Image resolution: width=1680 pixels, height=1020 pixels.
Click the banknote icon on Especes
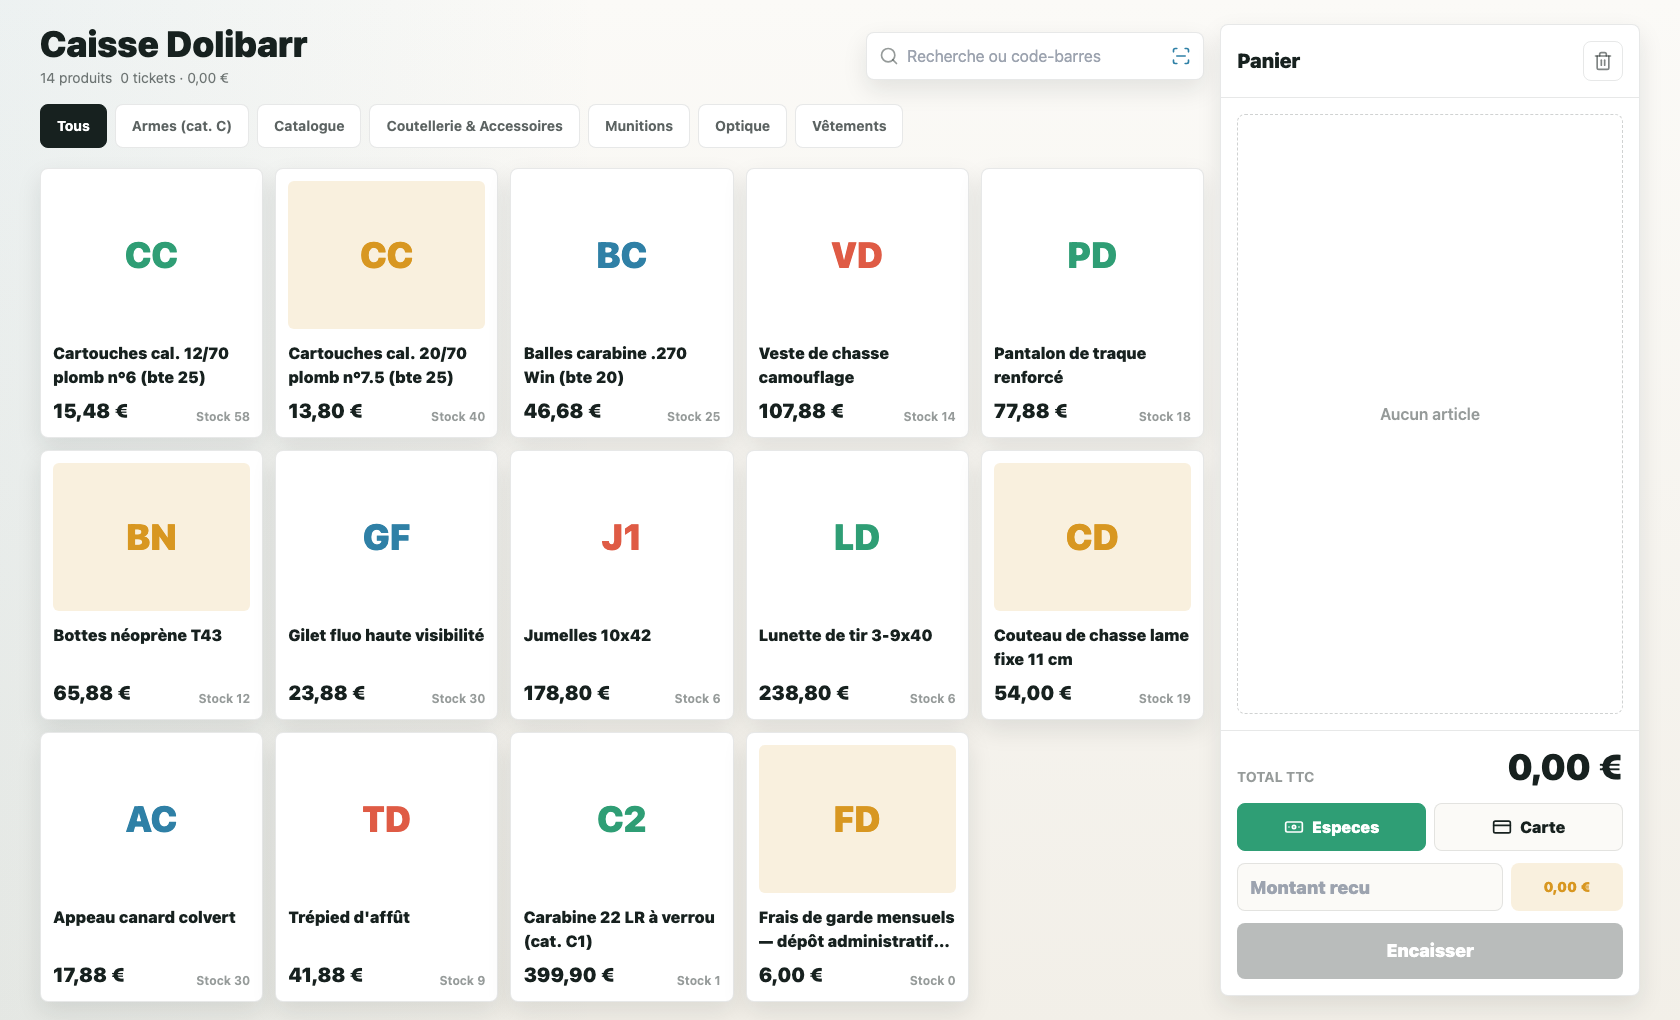click(1293, 827)
